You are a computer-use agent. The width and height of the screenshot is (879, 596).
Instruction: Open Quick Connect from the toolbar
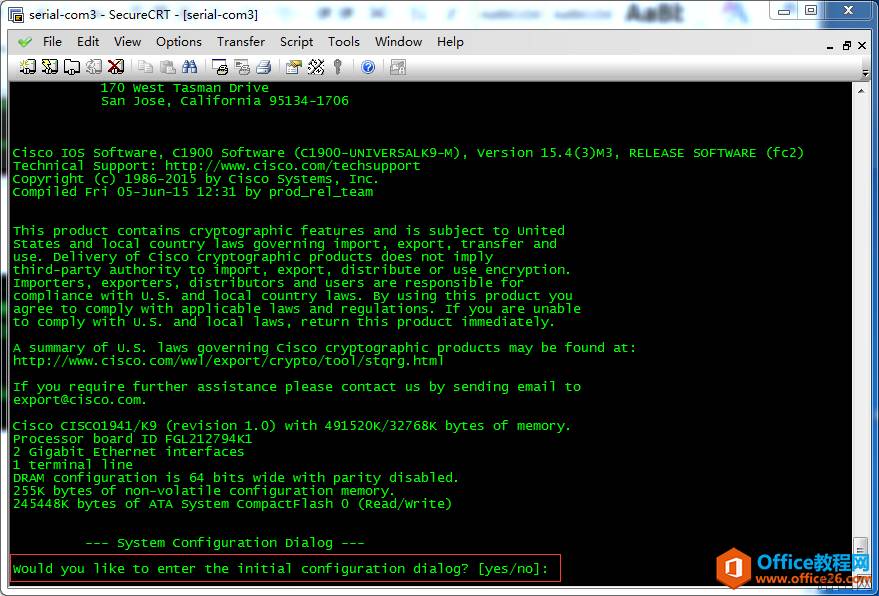click(49, 67)
